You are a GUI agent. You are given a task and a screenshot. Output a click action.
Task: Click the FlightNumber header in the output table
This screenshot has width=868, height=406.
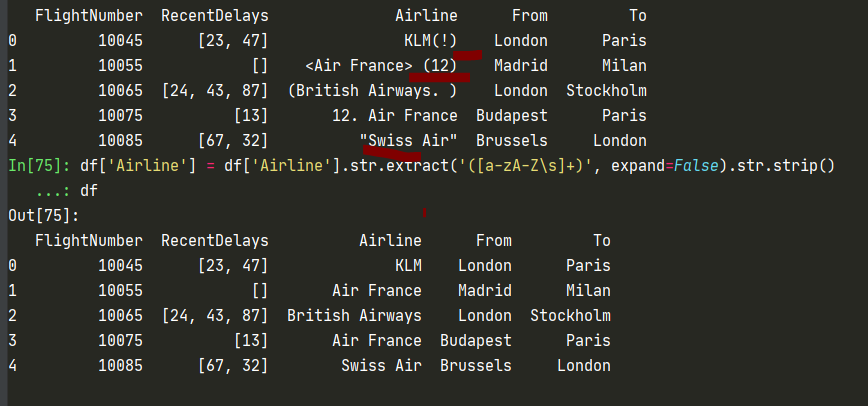tap(89, 241)
